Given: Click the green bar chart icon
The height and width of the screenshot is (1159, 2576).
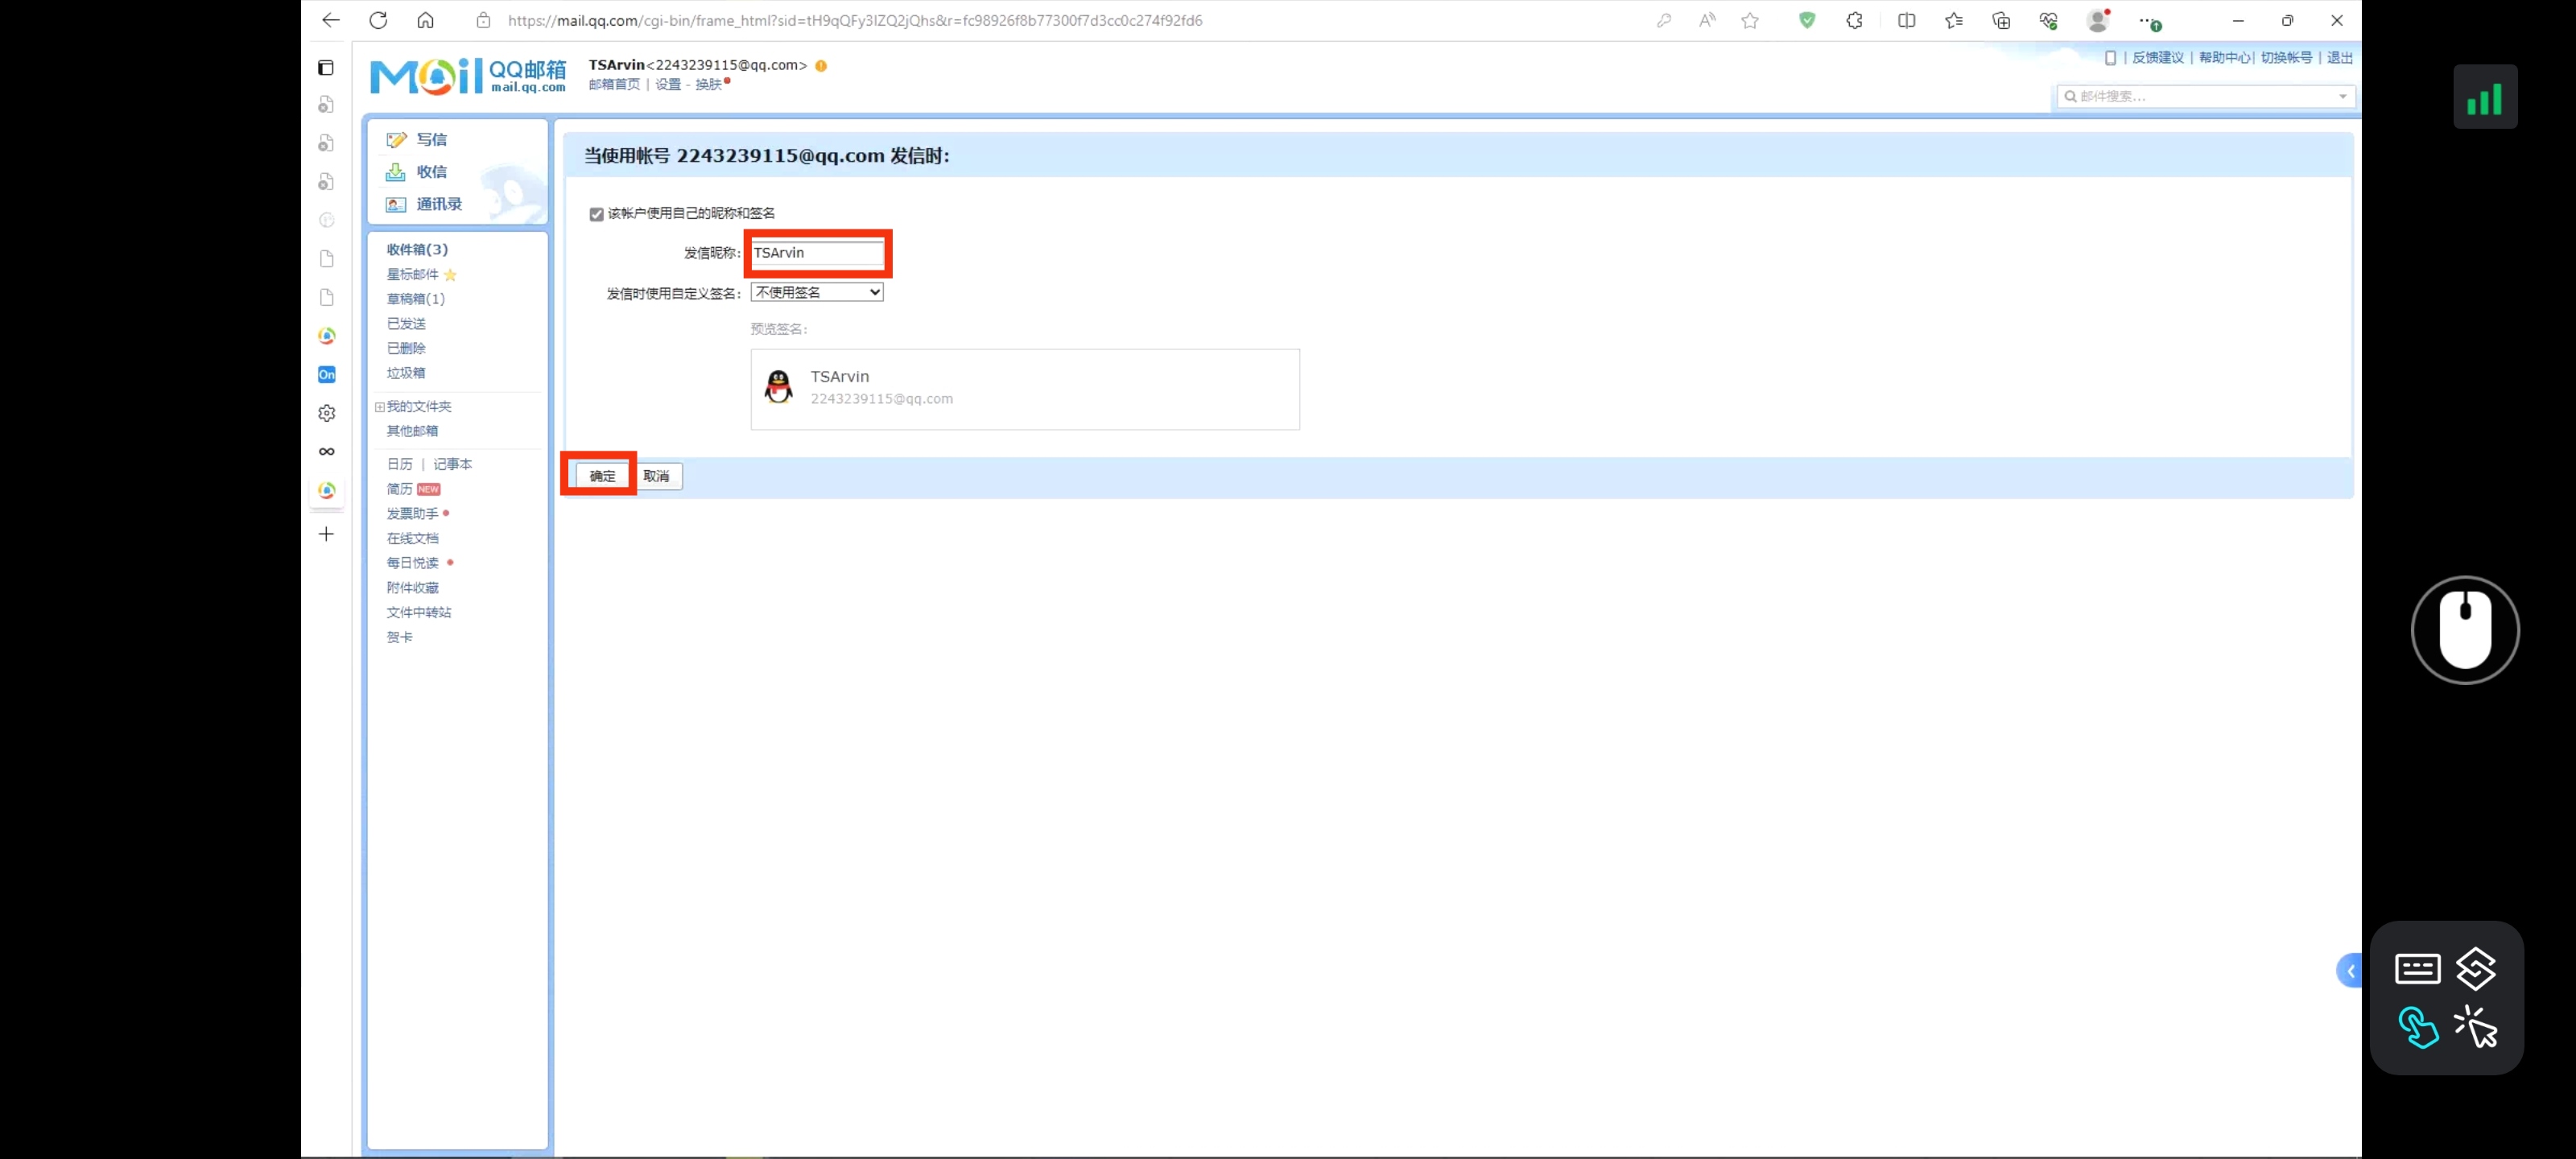Looking at the screenshot, I should (2485, 97).
